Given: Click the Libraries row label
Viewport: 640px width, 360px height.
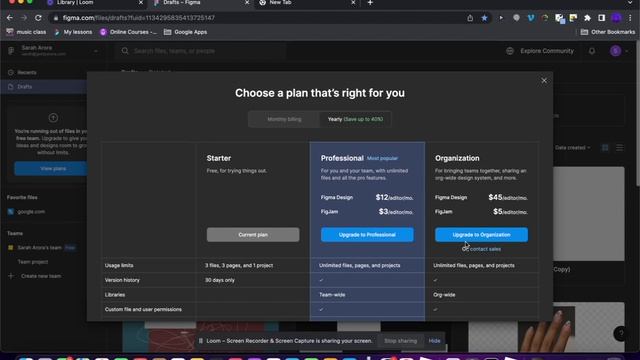Looking at the screenshot, I should [115, 295].
